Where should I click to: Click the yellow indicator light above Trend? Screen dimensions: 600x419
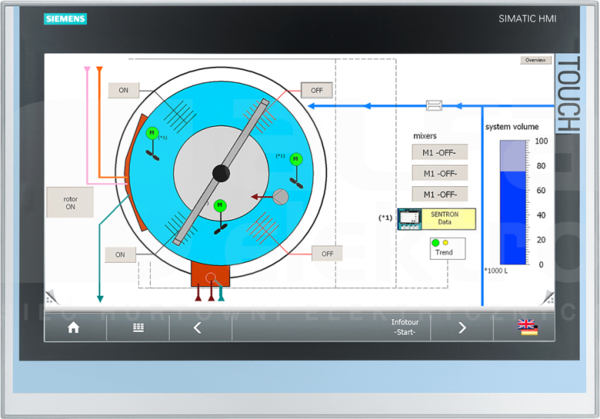[x=445, y=243]
